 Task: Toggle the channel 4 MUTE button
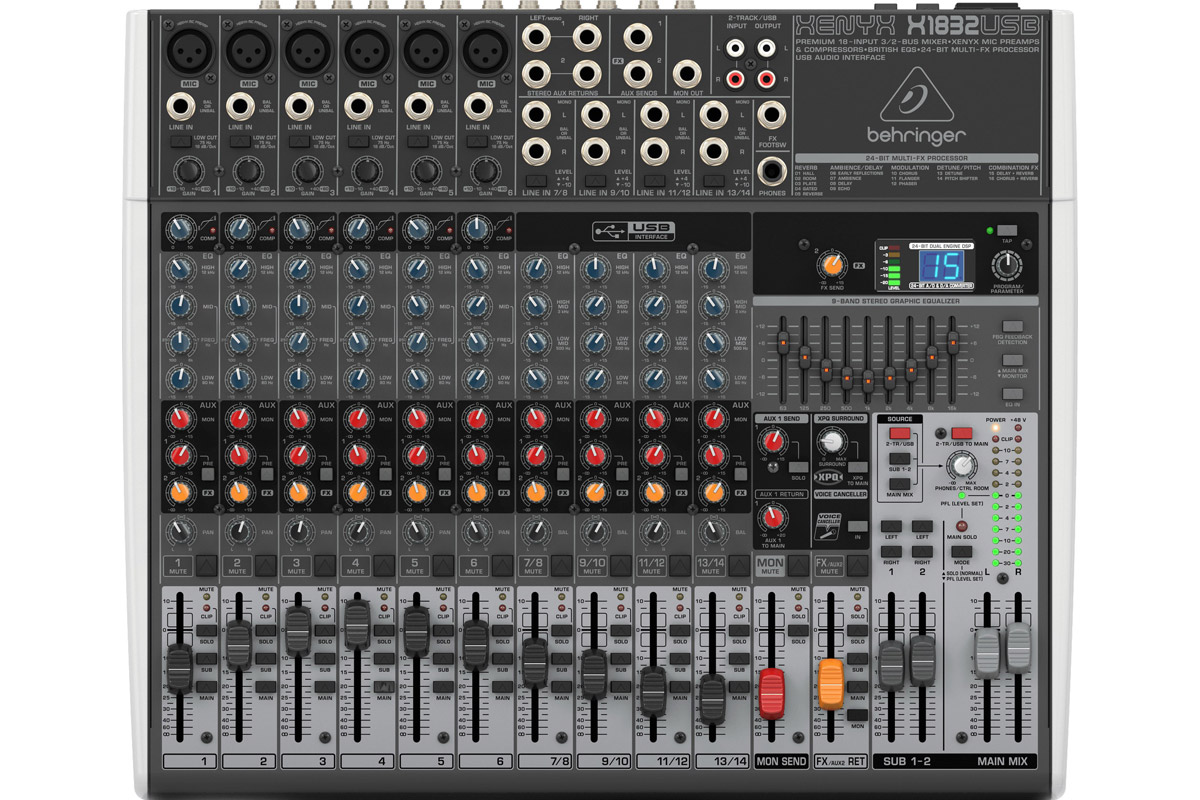(384, 567)
